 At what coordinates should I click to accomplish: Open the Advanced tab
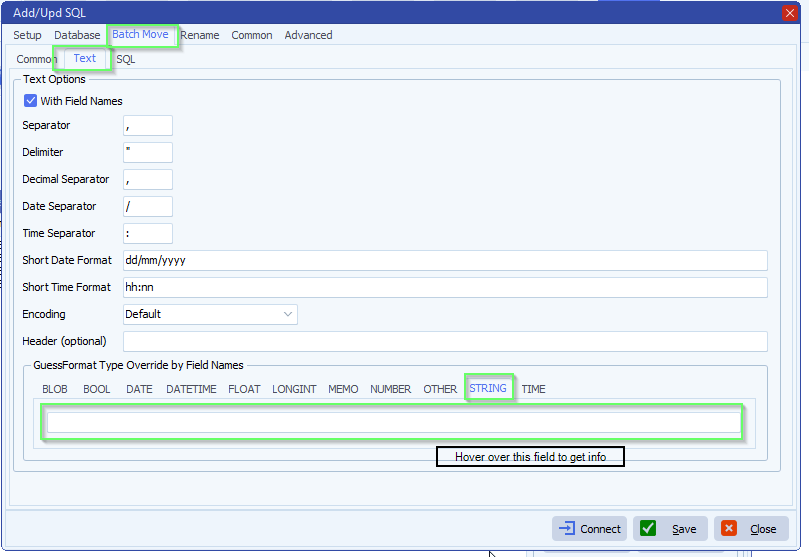[x=309, y=35]
